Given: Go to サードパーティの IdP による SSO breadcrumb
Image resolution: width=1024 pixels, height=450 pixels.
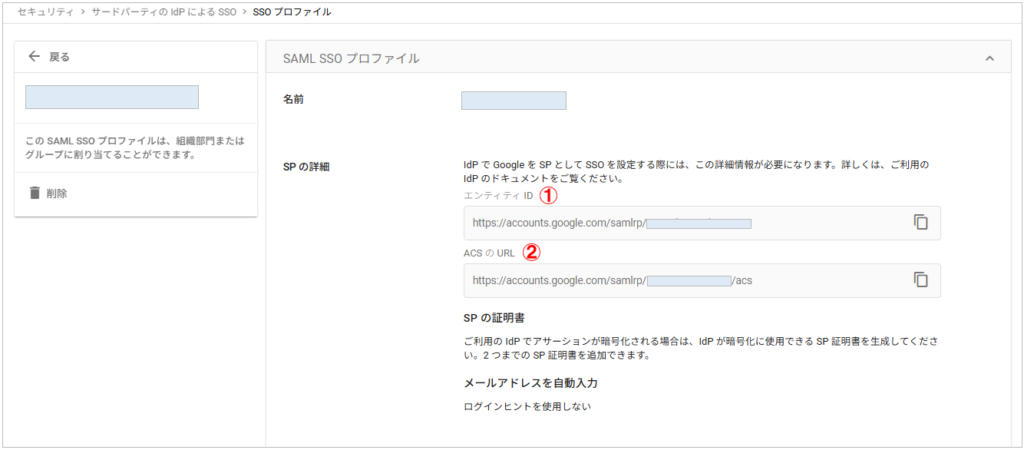Looking at the screenshot, I should [x=164, y=13].
